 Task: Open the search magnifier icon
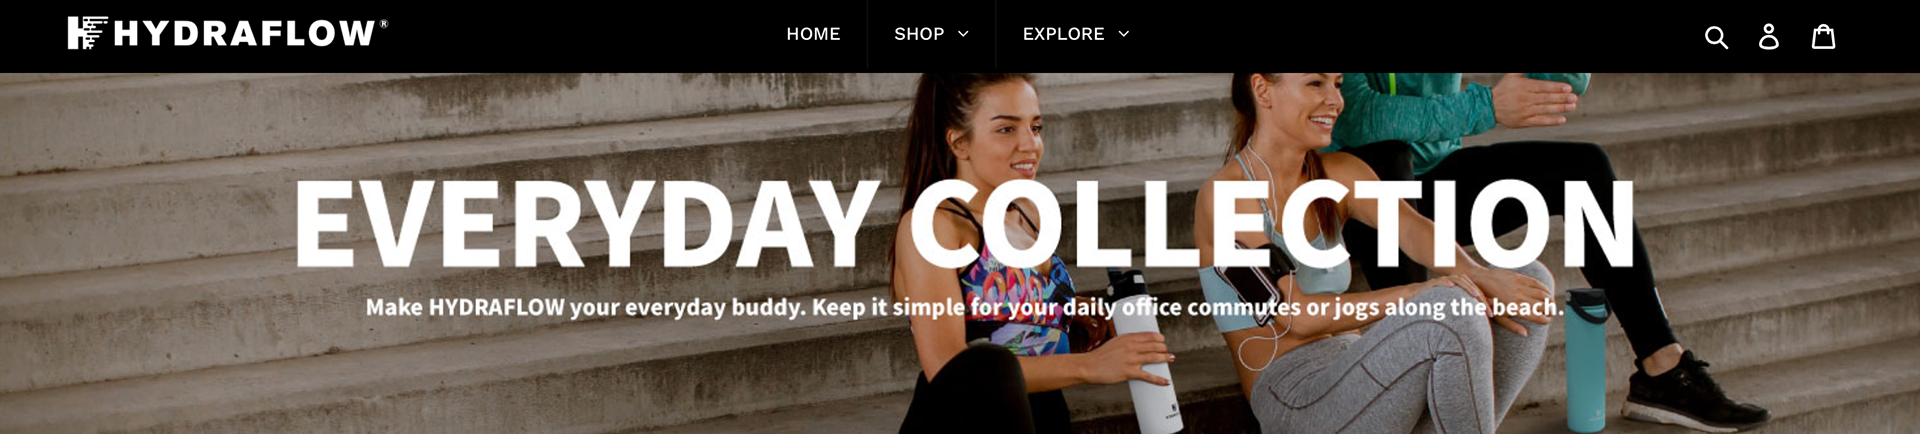point(1716,37)
